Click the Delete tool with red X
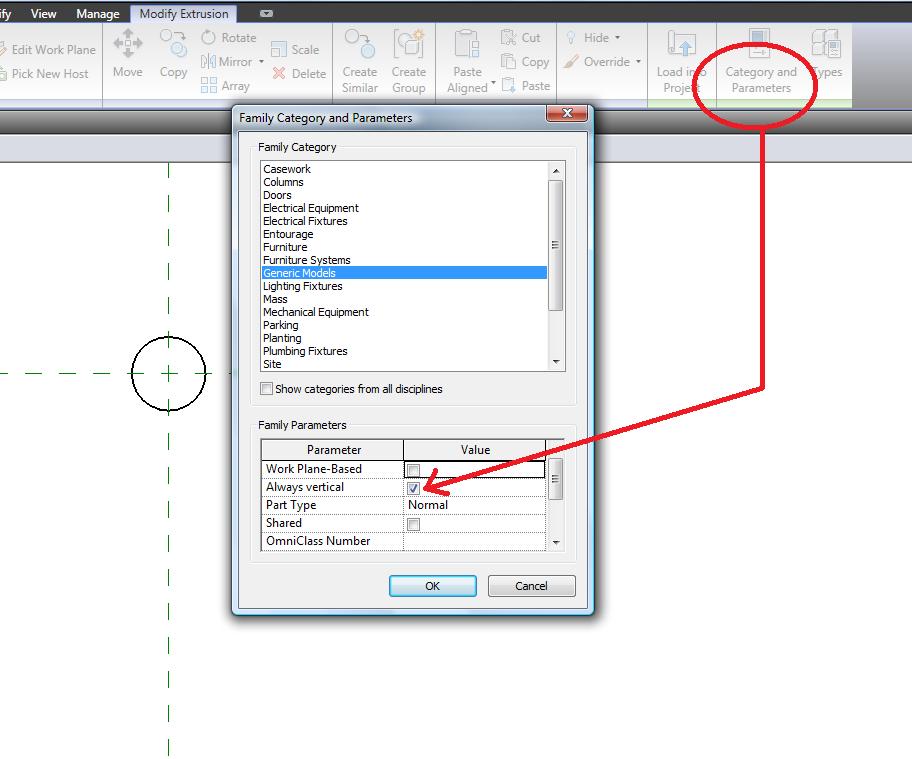The height and width of the screenshot is (759, 912). [x=299, y=74]
